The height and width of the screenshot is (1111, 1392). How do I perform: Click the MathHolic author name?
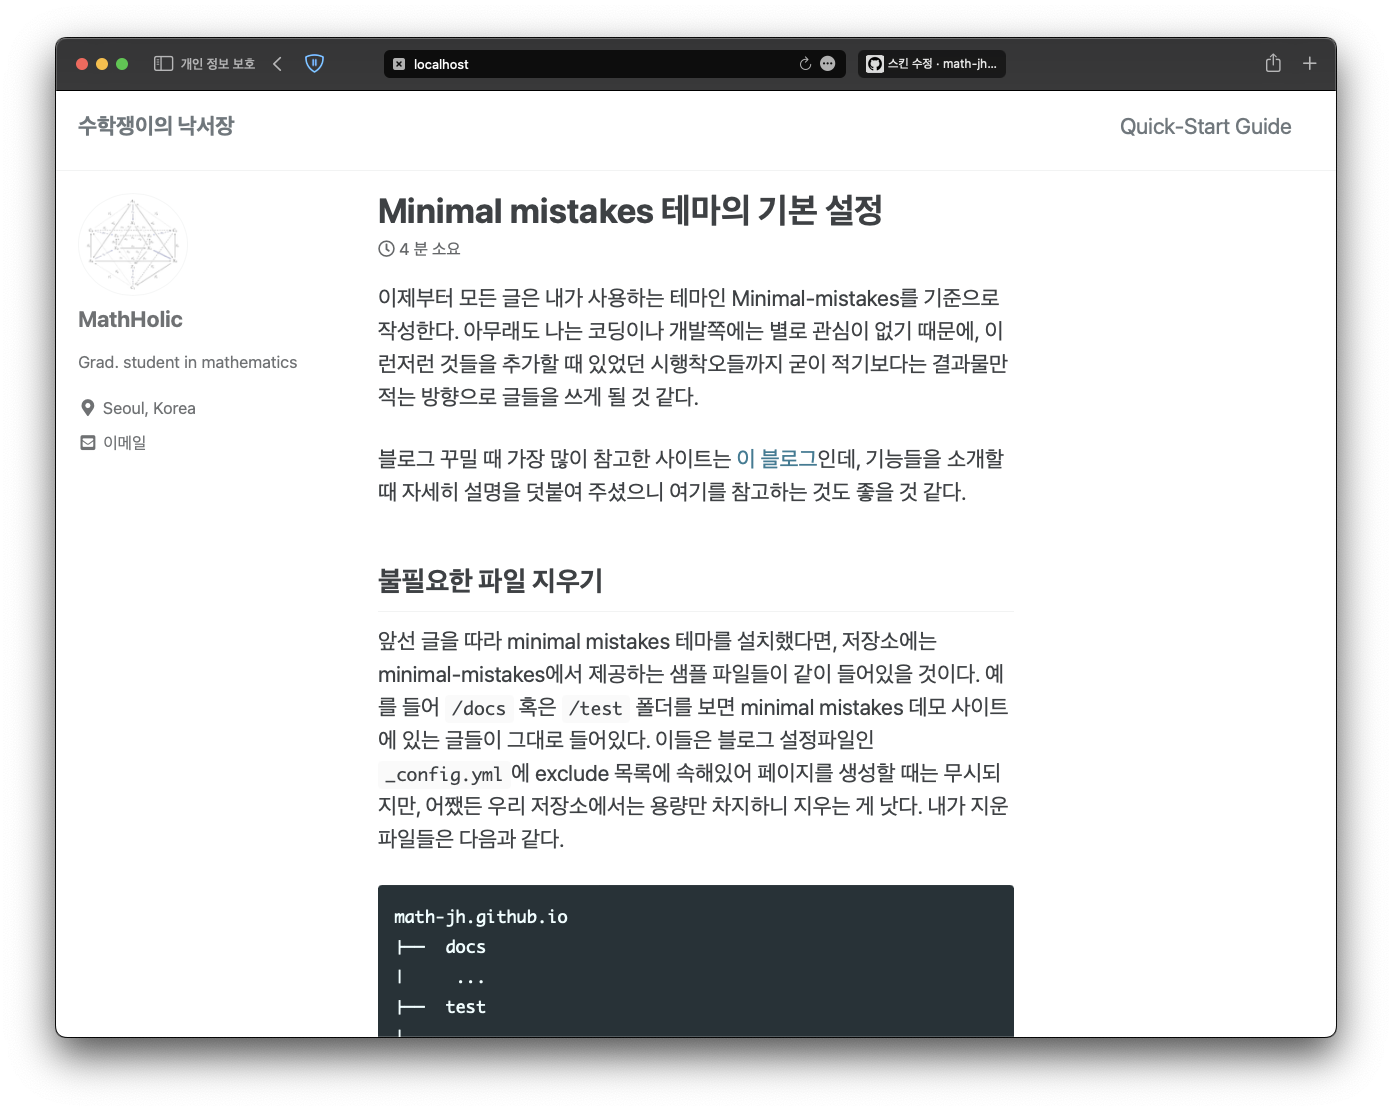[130, 320]
